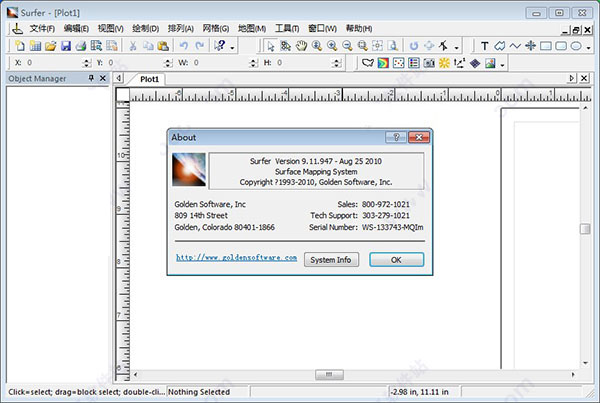The height and width of the screenshot is (403, 600).
Task: Click the Rotate circular arrow icon
Action: pos(414,46)
